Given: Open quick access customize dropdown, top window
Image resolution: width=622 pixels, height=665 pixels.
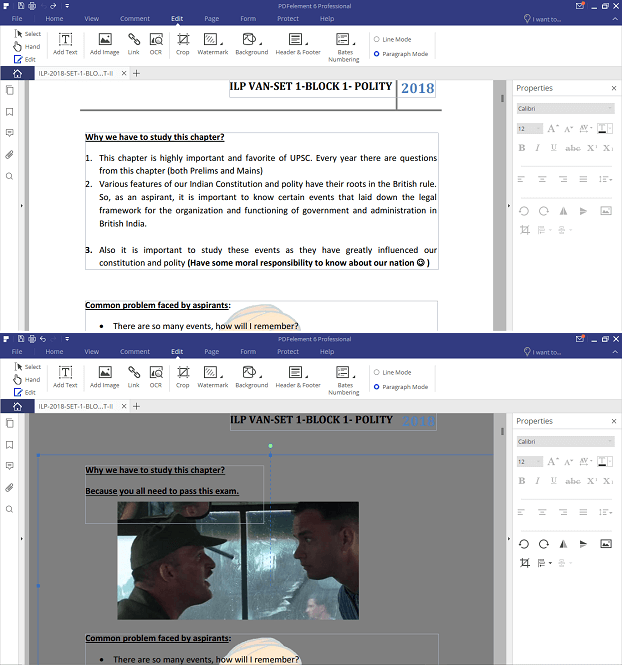Looking at the screenshot, I should [x=67, y=6].
